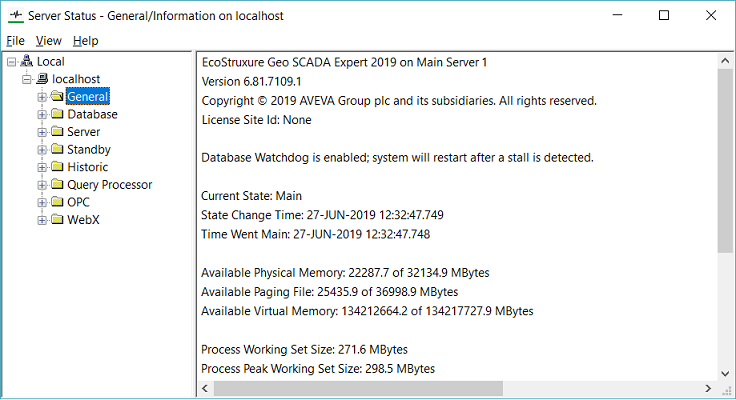Screen dimensions: 736x400
Task: Click the localhost computer icon
Action: pos(42,79)
